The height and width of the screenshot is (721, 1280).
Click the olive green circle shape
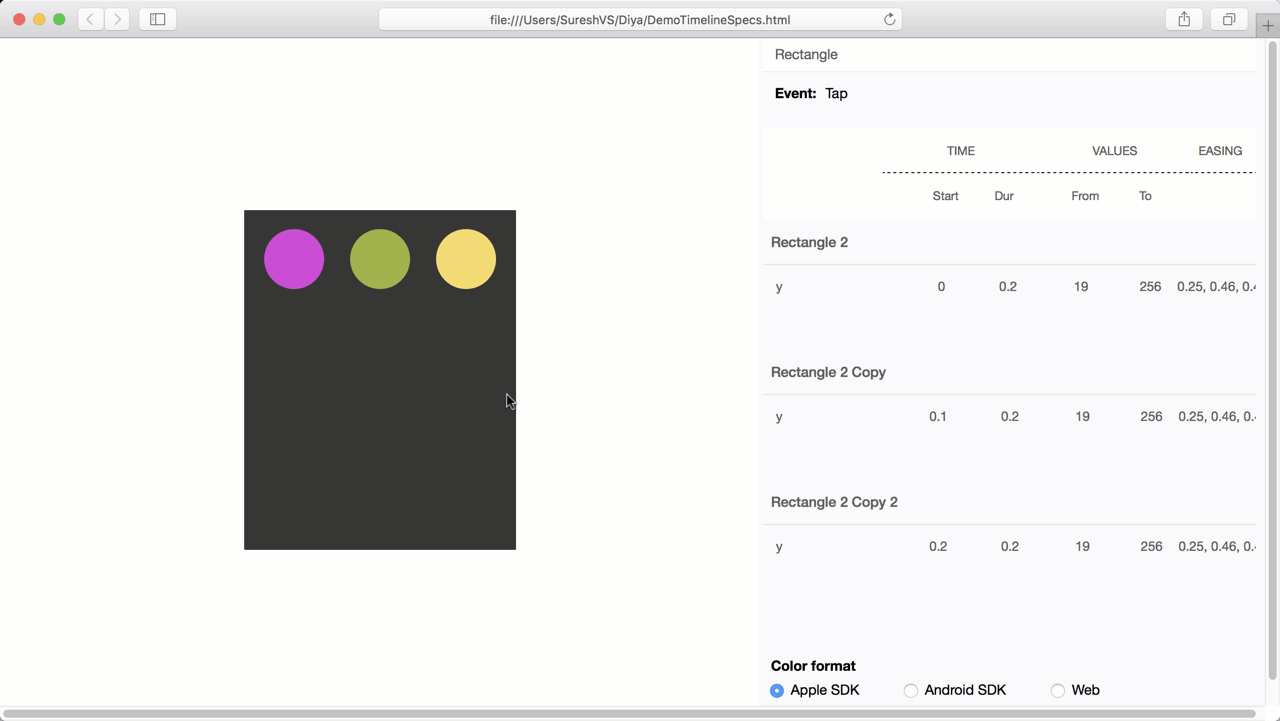coord(379,258)
